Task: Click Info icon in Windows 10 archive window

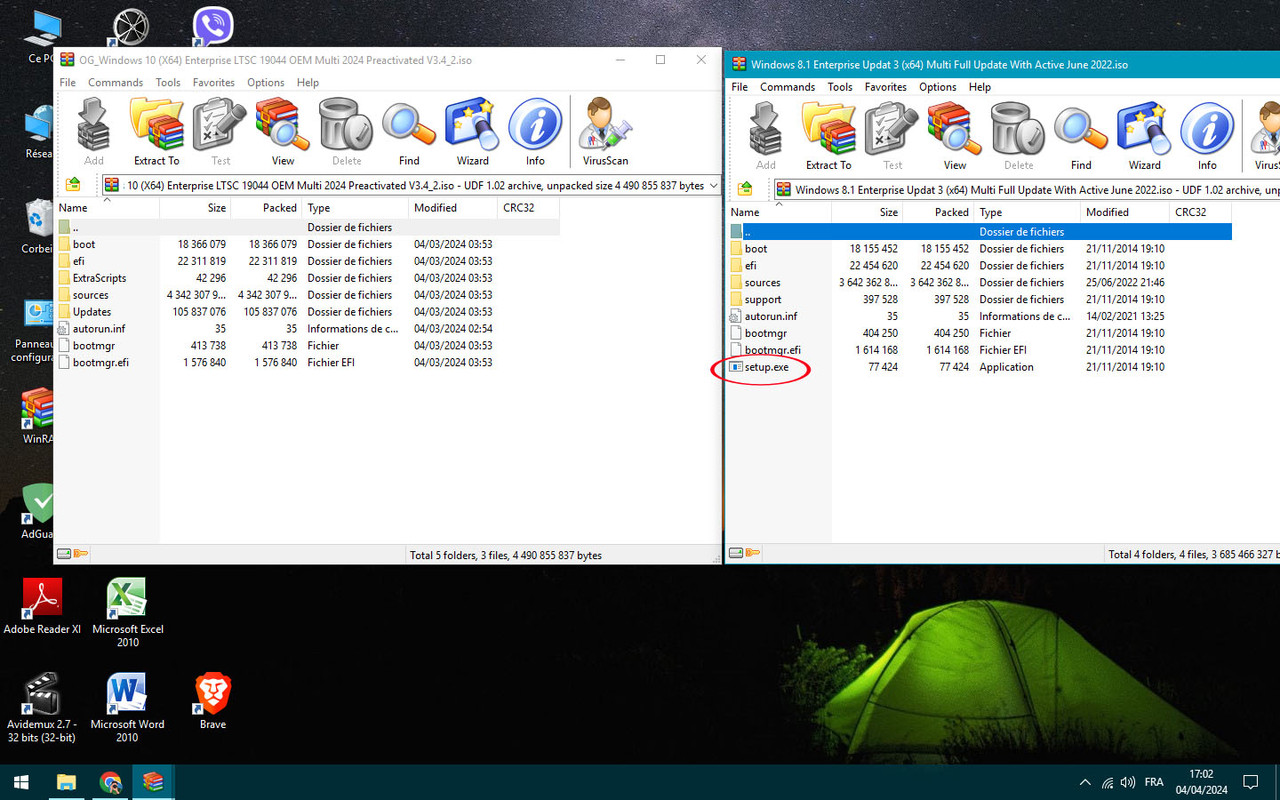Action: pyautogui.click(x=535, y=132)
